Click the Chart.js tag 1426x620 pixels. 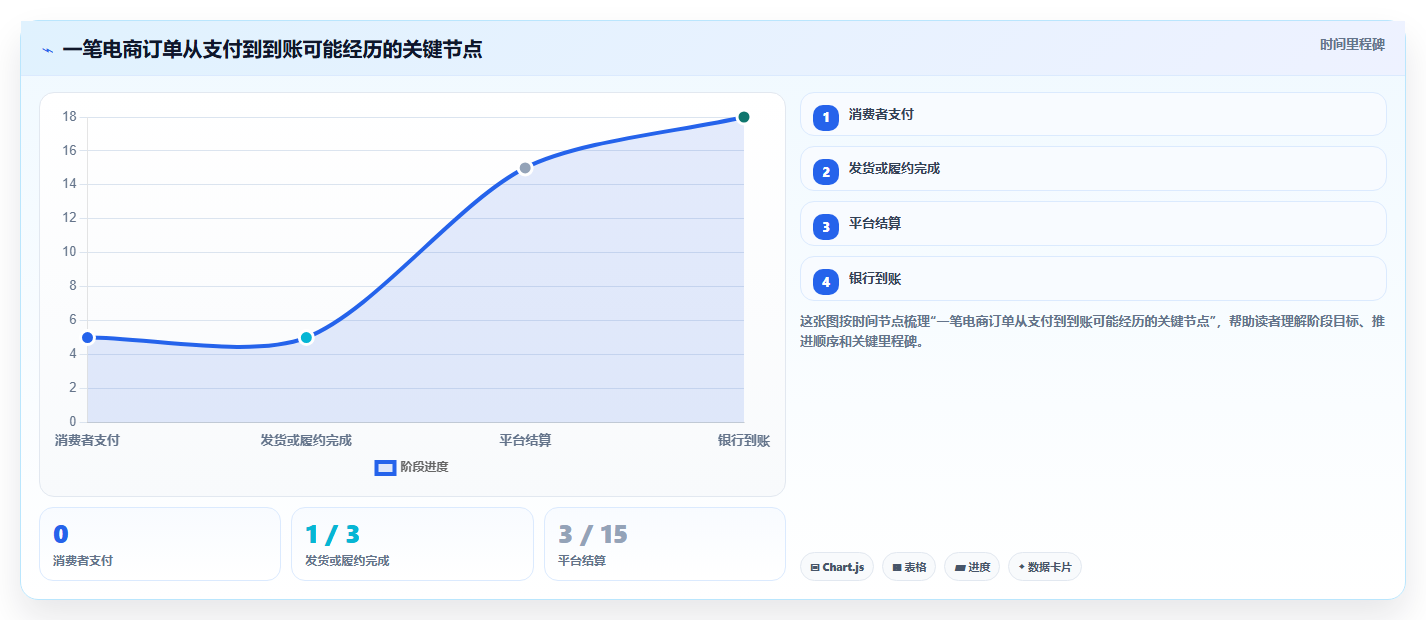[837, 567]
